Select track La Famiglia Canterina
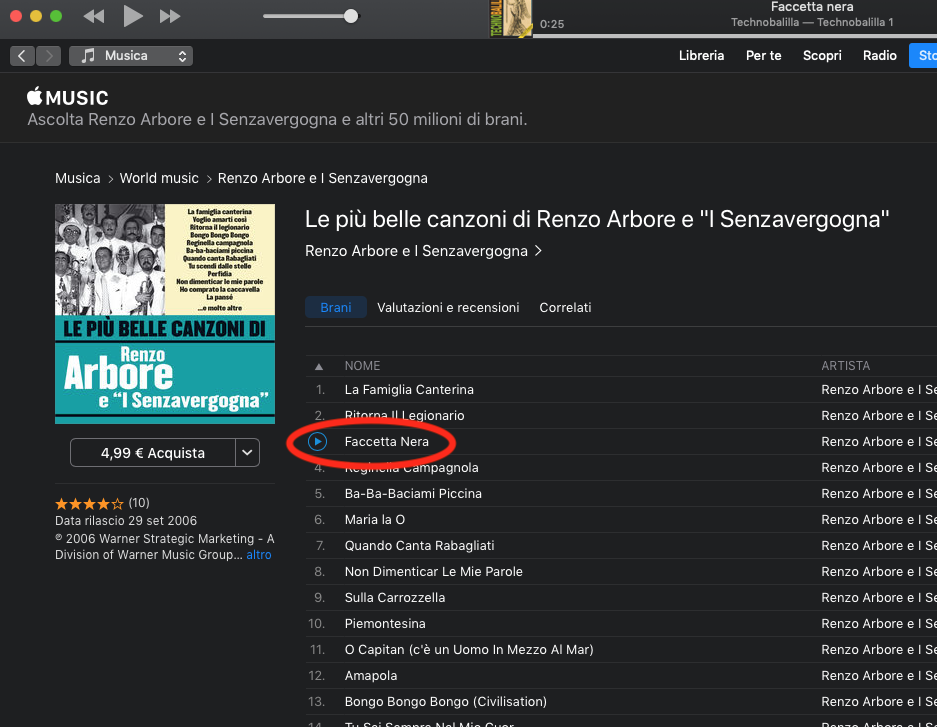Image resolution: width=937 pixels, height=727 pixels. 409,389
